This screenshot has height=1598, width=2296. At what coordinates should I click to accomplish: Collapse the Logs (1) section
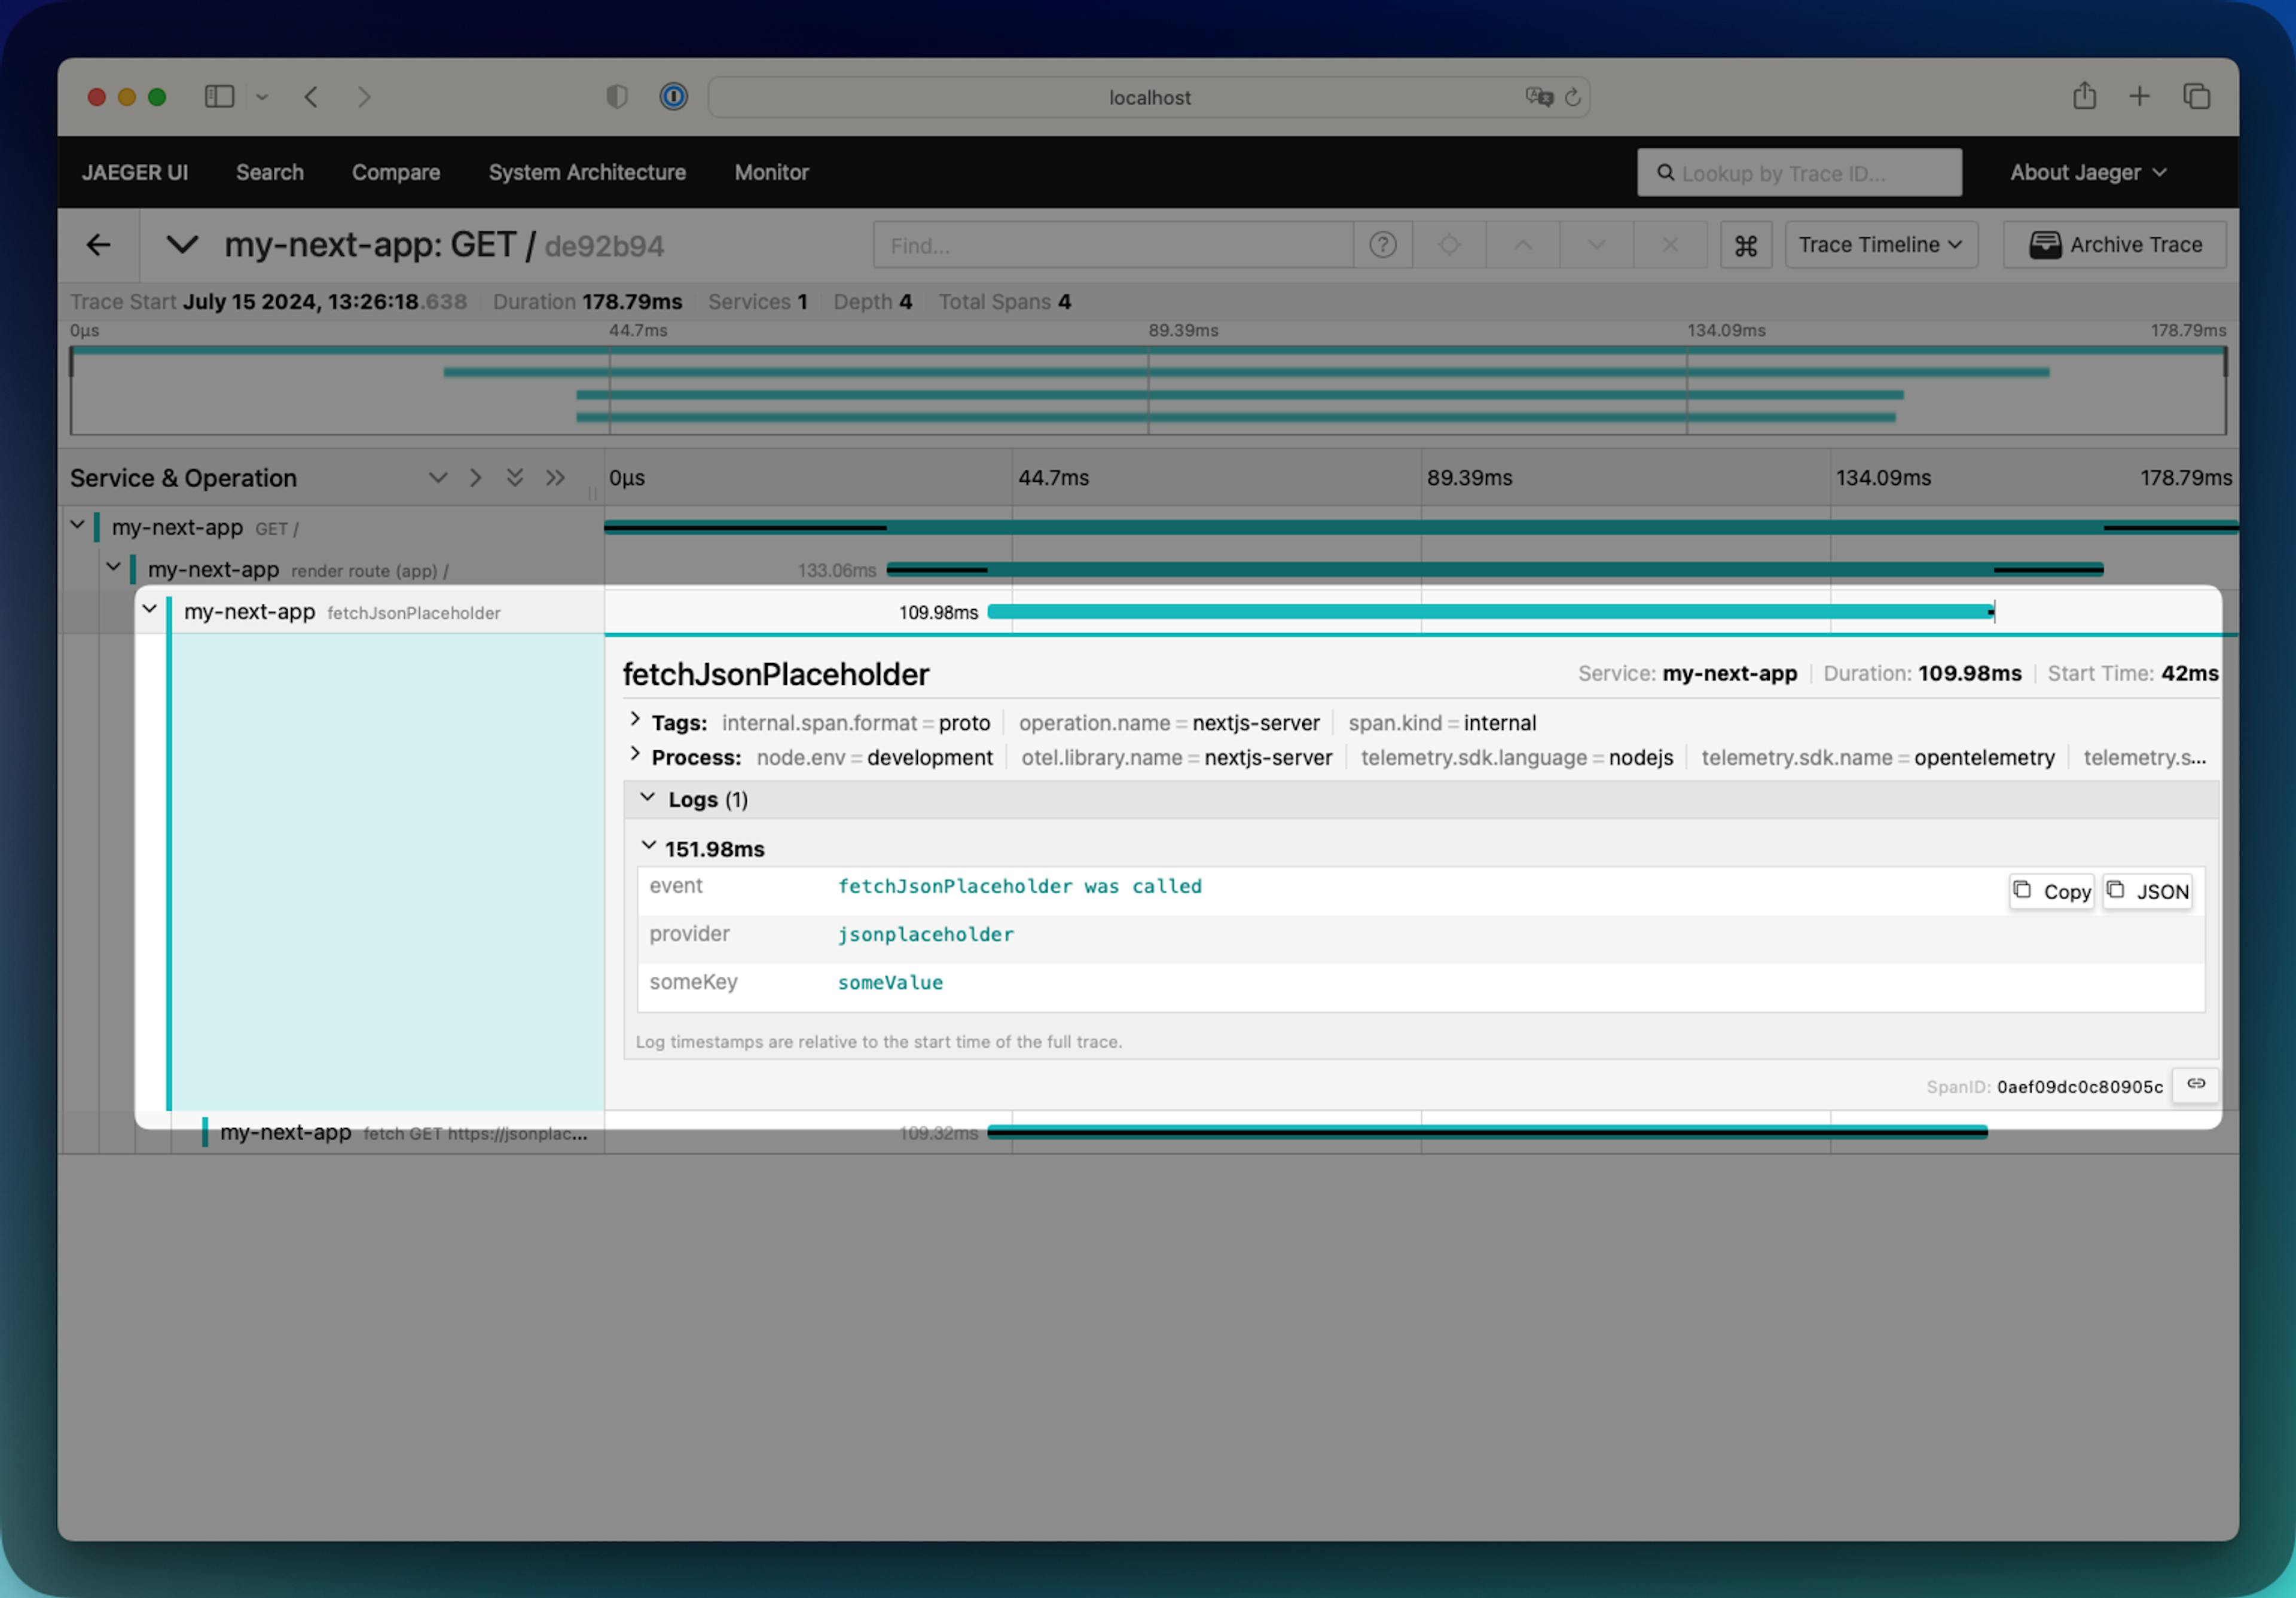[648, 798]
